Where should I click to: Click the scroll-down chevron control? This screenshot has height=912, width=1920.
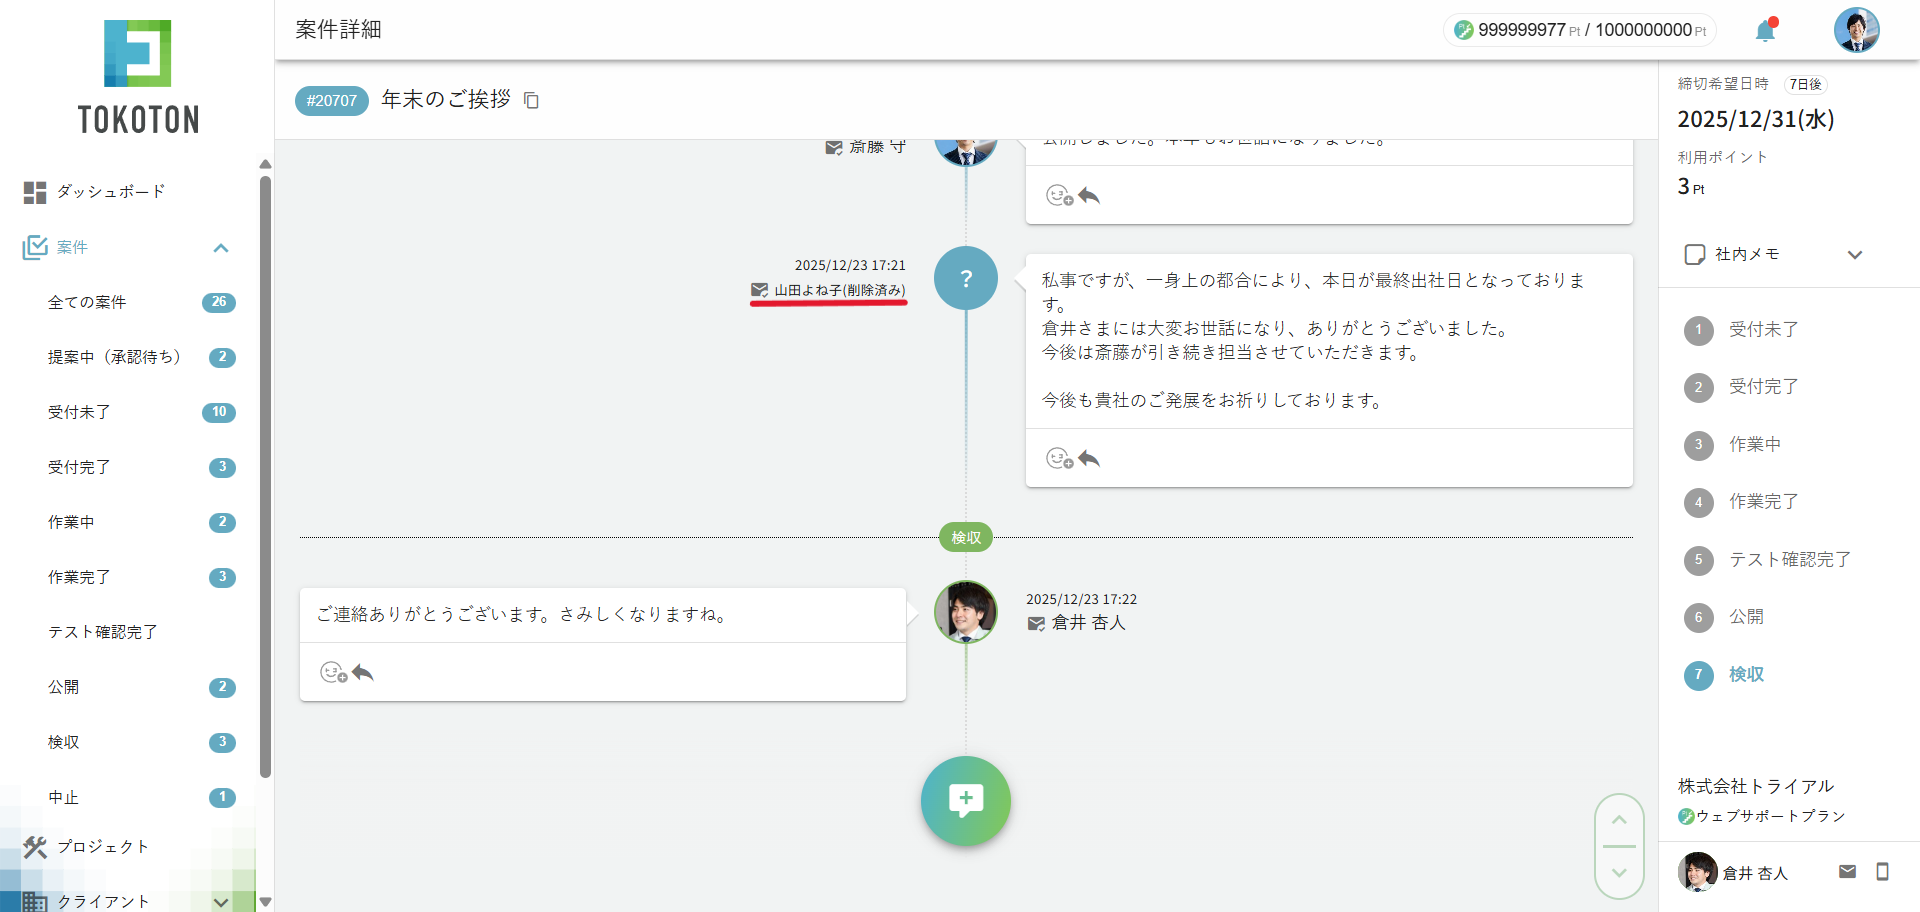click(x=1619, y=873)
